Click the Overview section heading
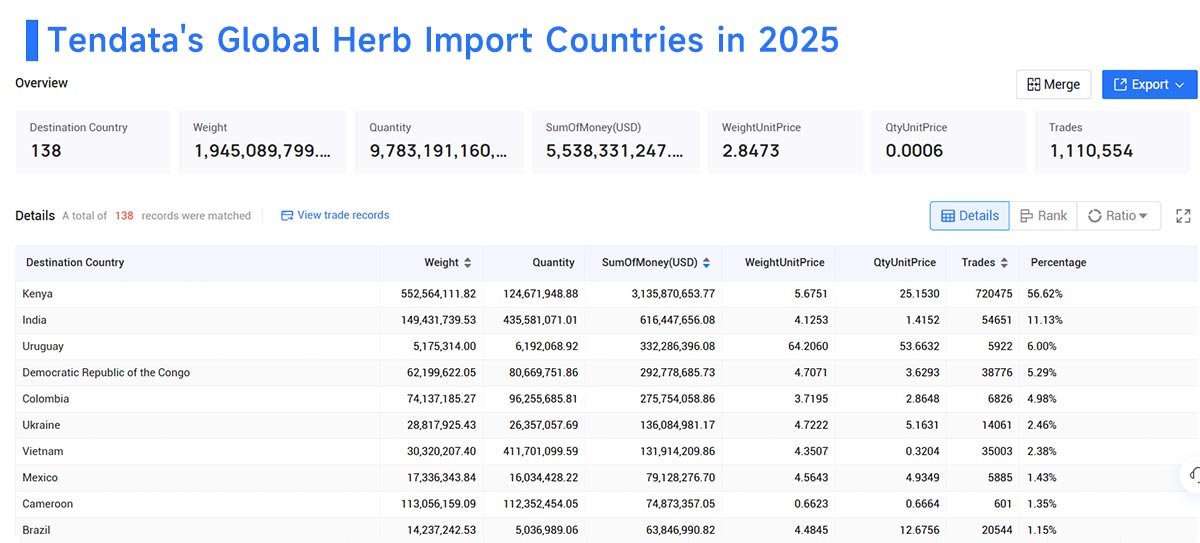The image size is (1200, 543). click(x=42, y=83)
